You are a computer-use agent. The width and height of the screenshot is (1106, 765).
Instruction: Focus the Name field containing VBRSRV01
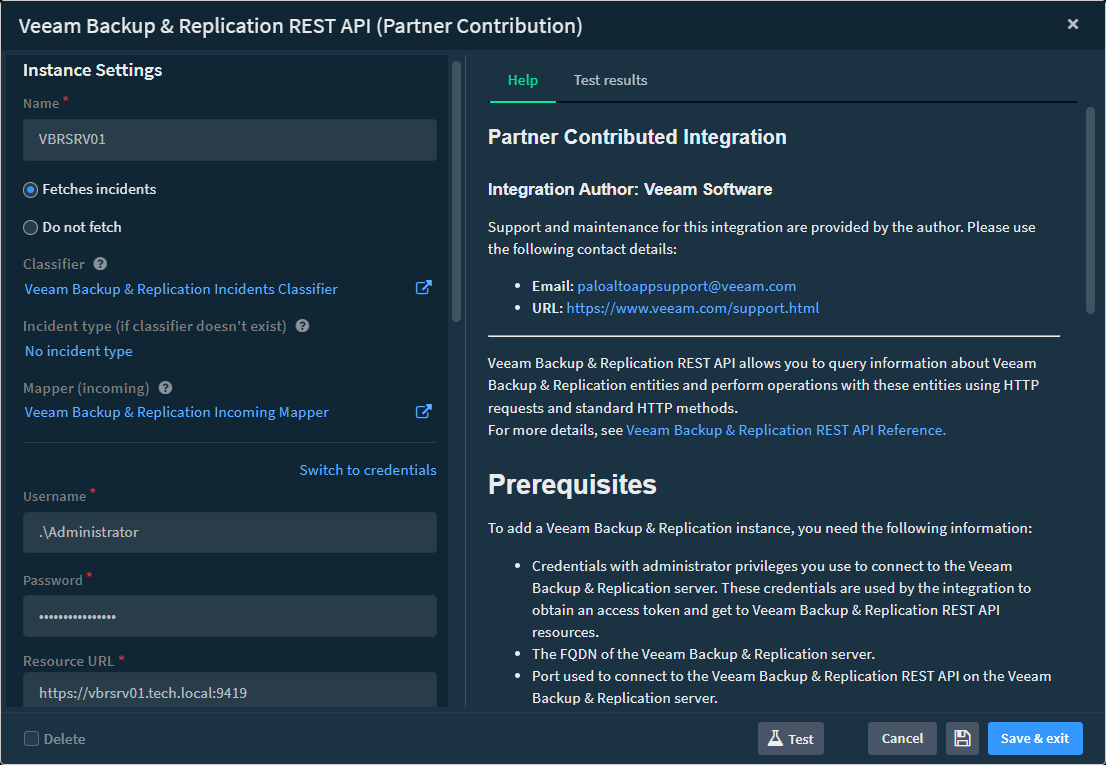pos(230,140)
